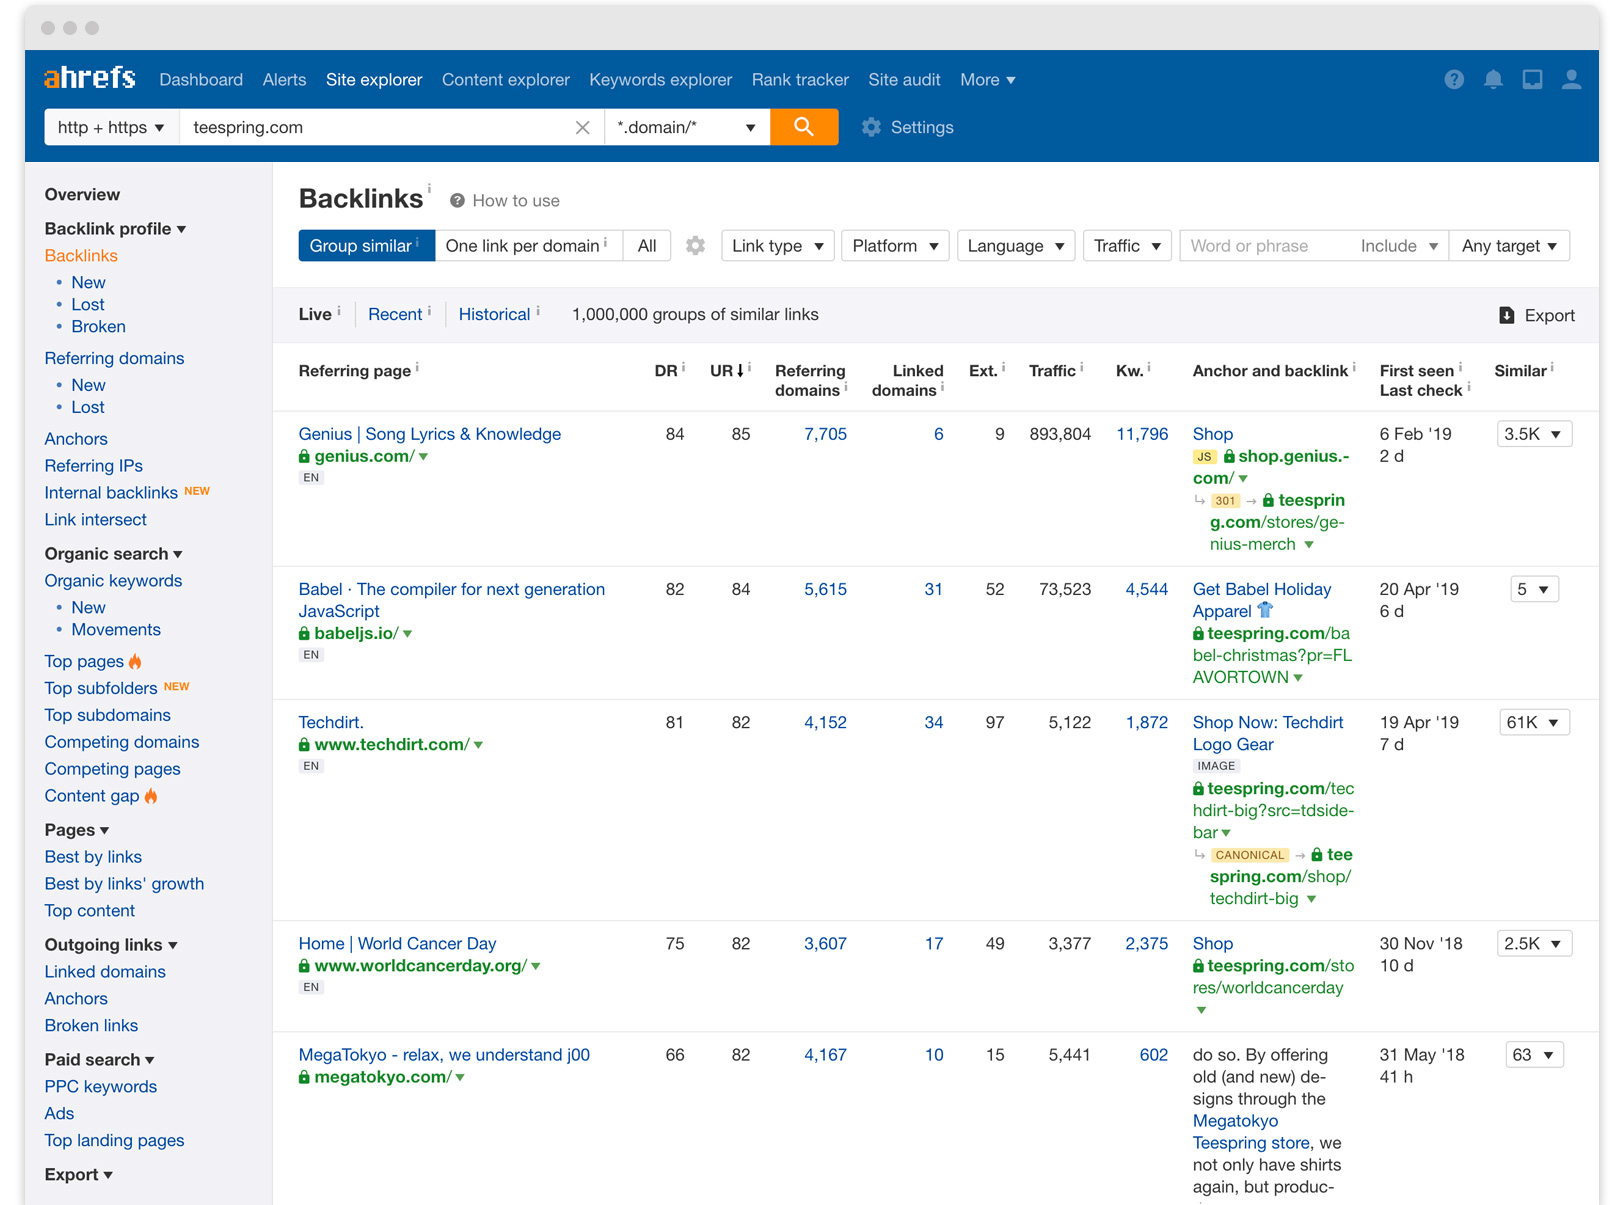The width and height of the screenshot is (1624, 1205).
Task: Sort by UR column arrow
Action: coord(740,371)
